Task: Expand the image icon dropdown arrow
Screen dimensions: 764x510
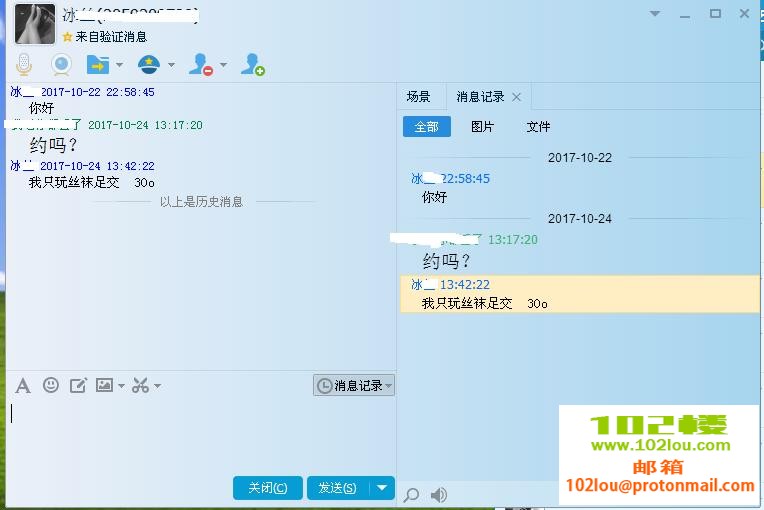Action: (x=121, y=386)
